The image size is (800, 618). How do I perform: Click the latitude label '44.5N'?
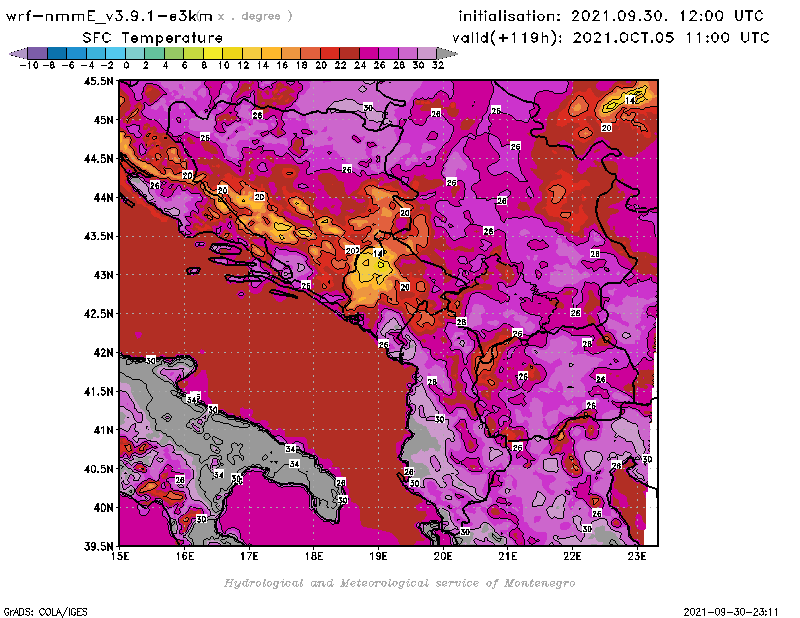(x=98, y=159)
